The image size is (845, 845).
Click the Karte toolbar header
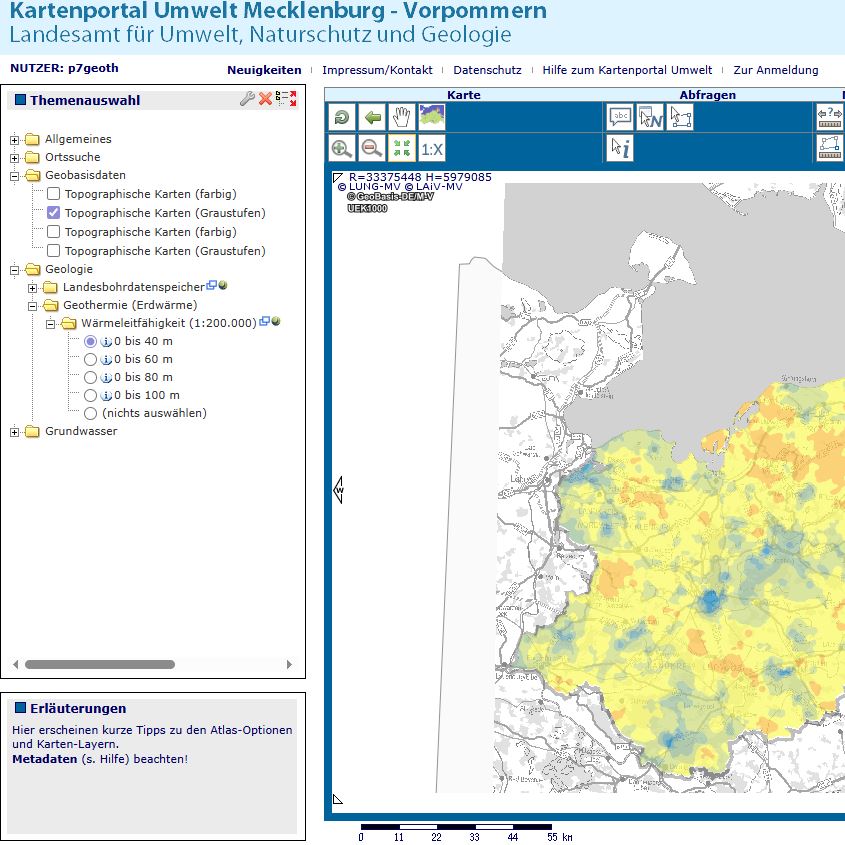click(463, 95)
